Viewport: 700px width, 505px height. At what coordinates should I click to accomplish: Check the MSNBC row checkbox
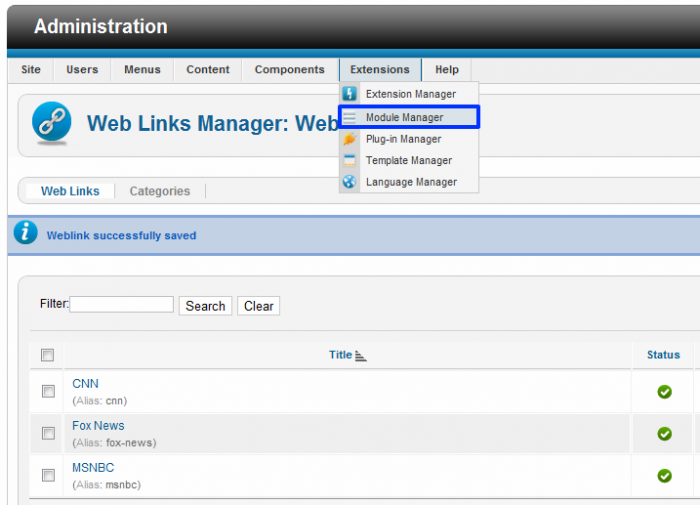click(48, 475)
